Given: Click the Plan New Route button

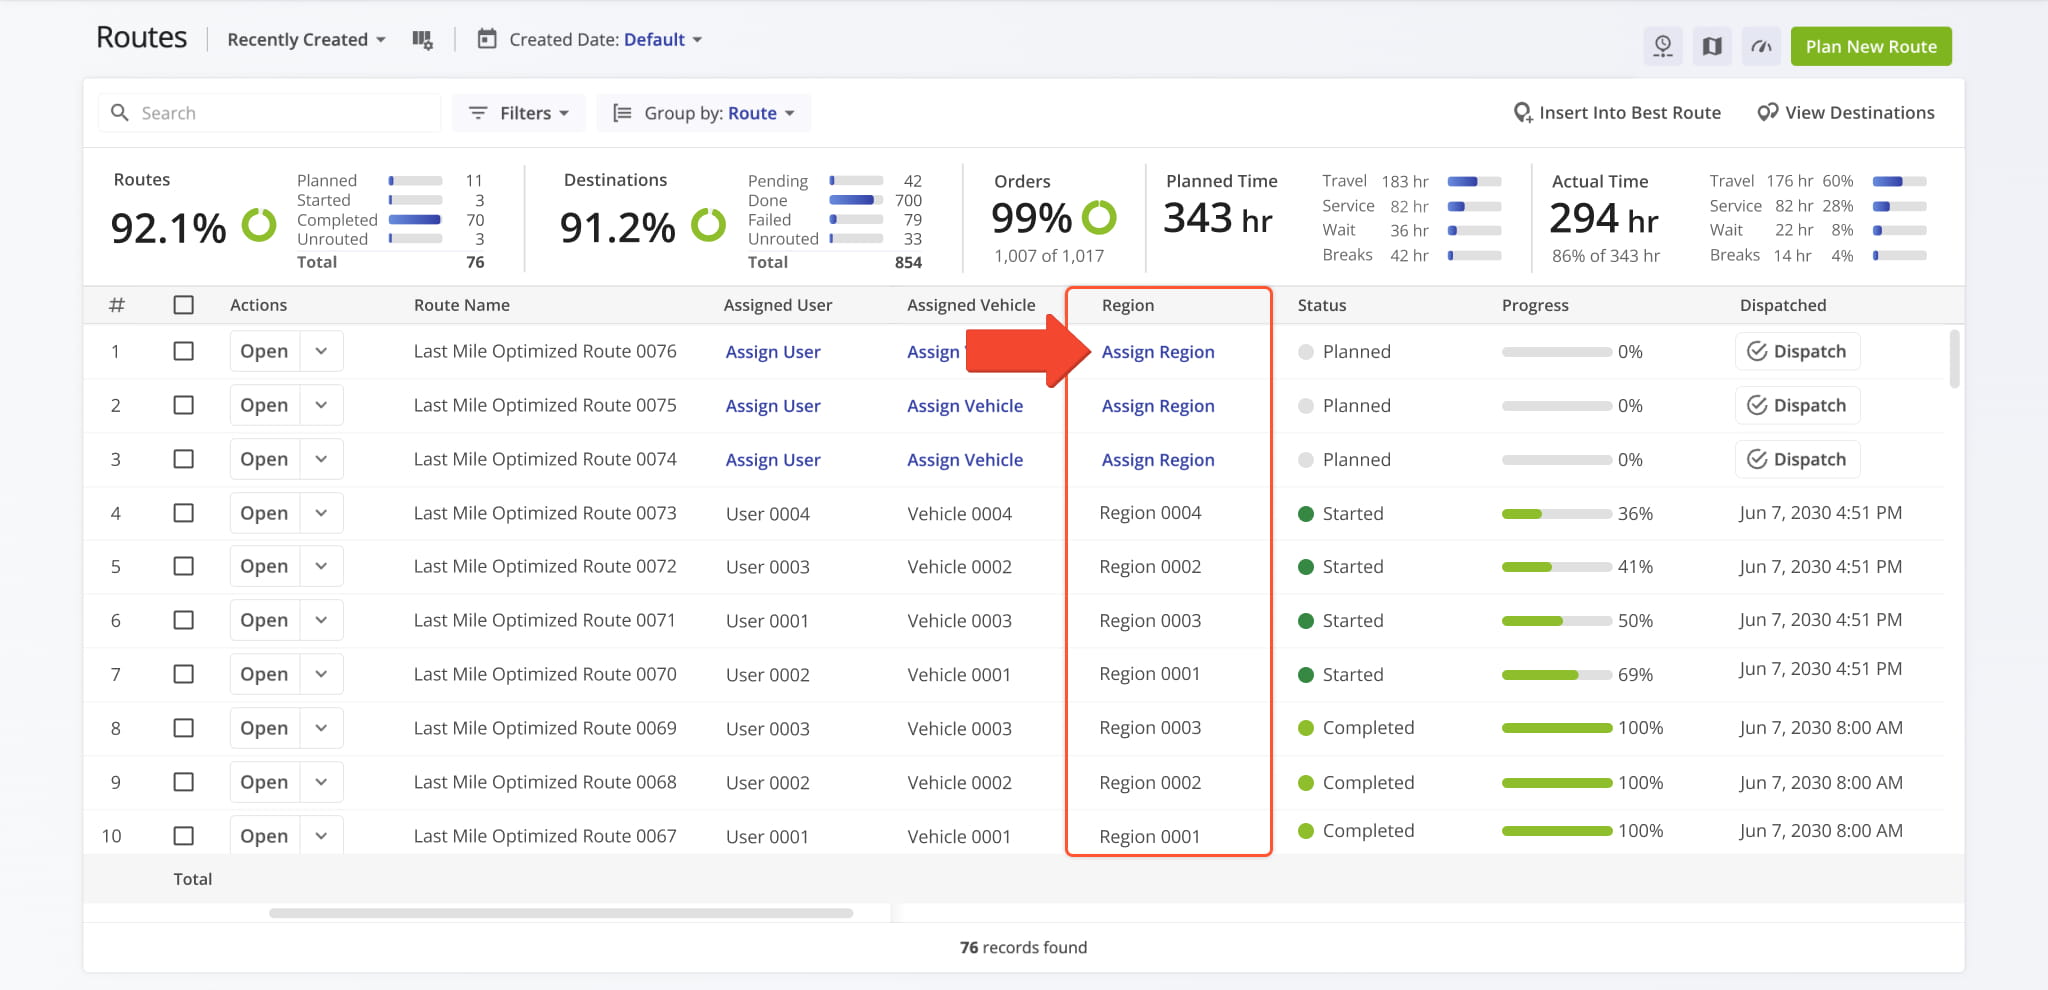Looking at the screenshot, I should [x=1871, y=46].
